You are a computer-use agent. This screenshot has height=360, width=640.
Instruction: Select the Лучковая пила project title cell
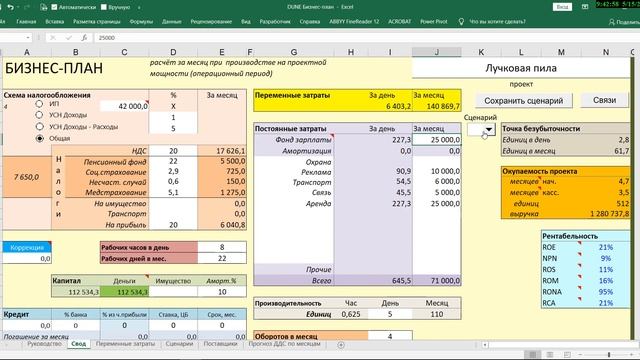521,68
